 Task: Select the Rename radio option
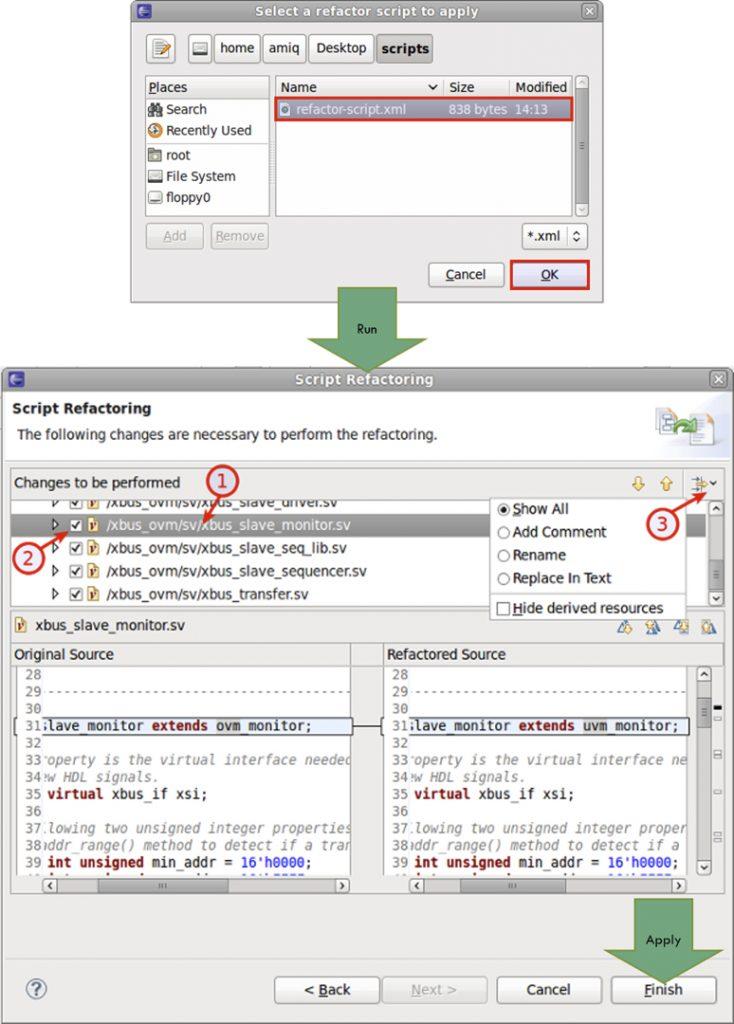[532, 555]
